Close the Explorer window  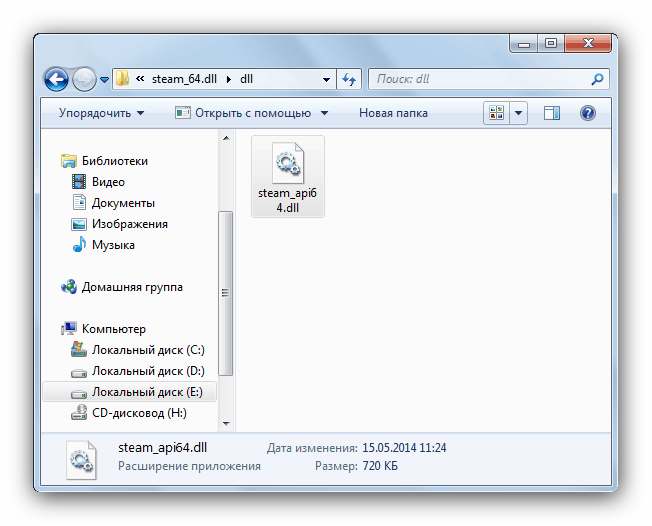pyautogui.click(x=588, y=44)
